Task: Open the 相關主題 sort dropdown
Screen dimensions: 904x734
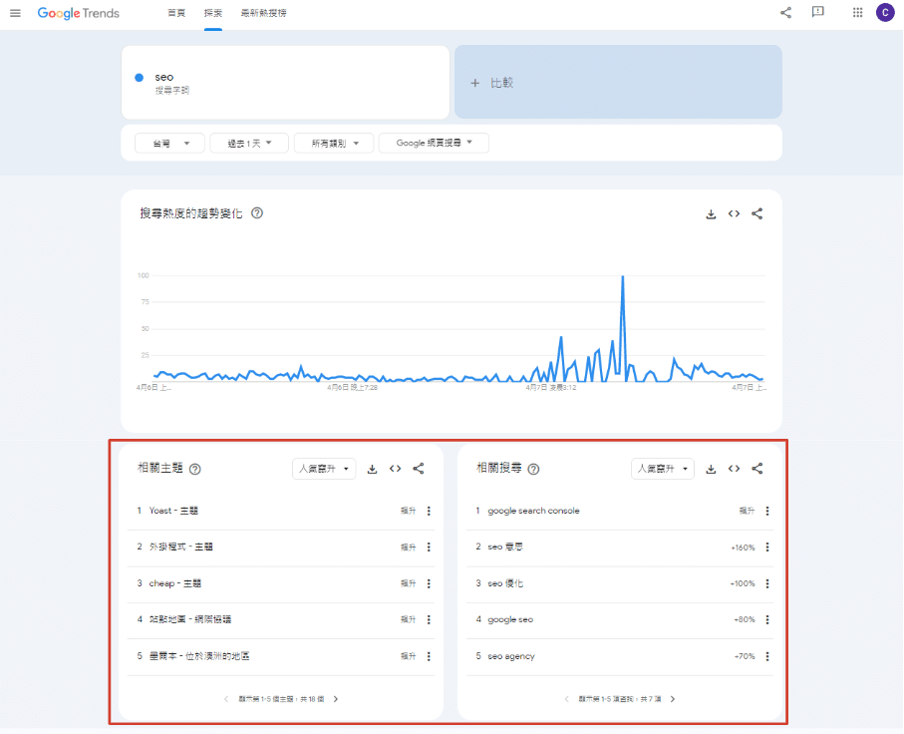Action: [x=324, y=469]
